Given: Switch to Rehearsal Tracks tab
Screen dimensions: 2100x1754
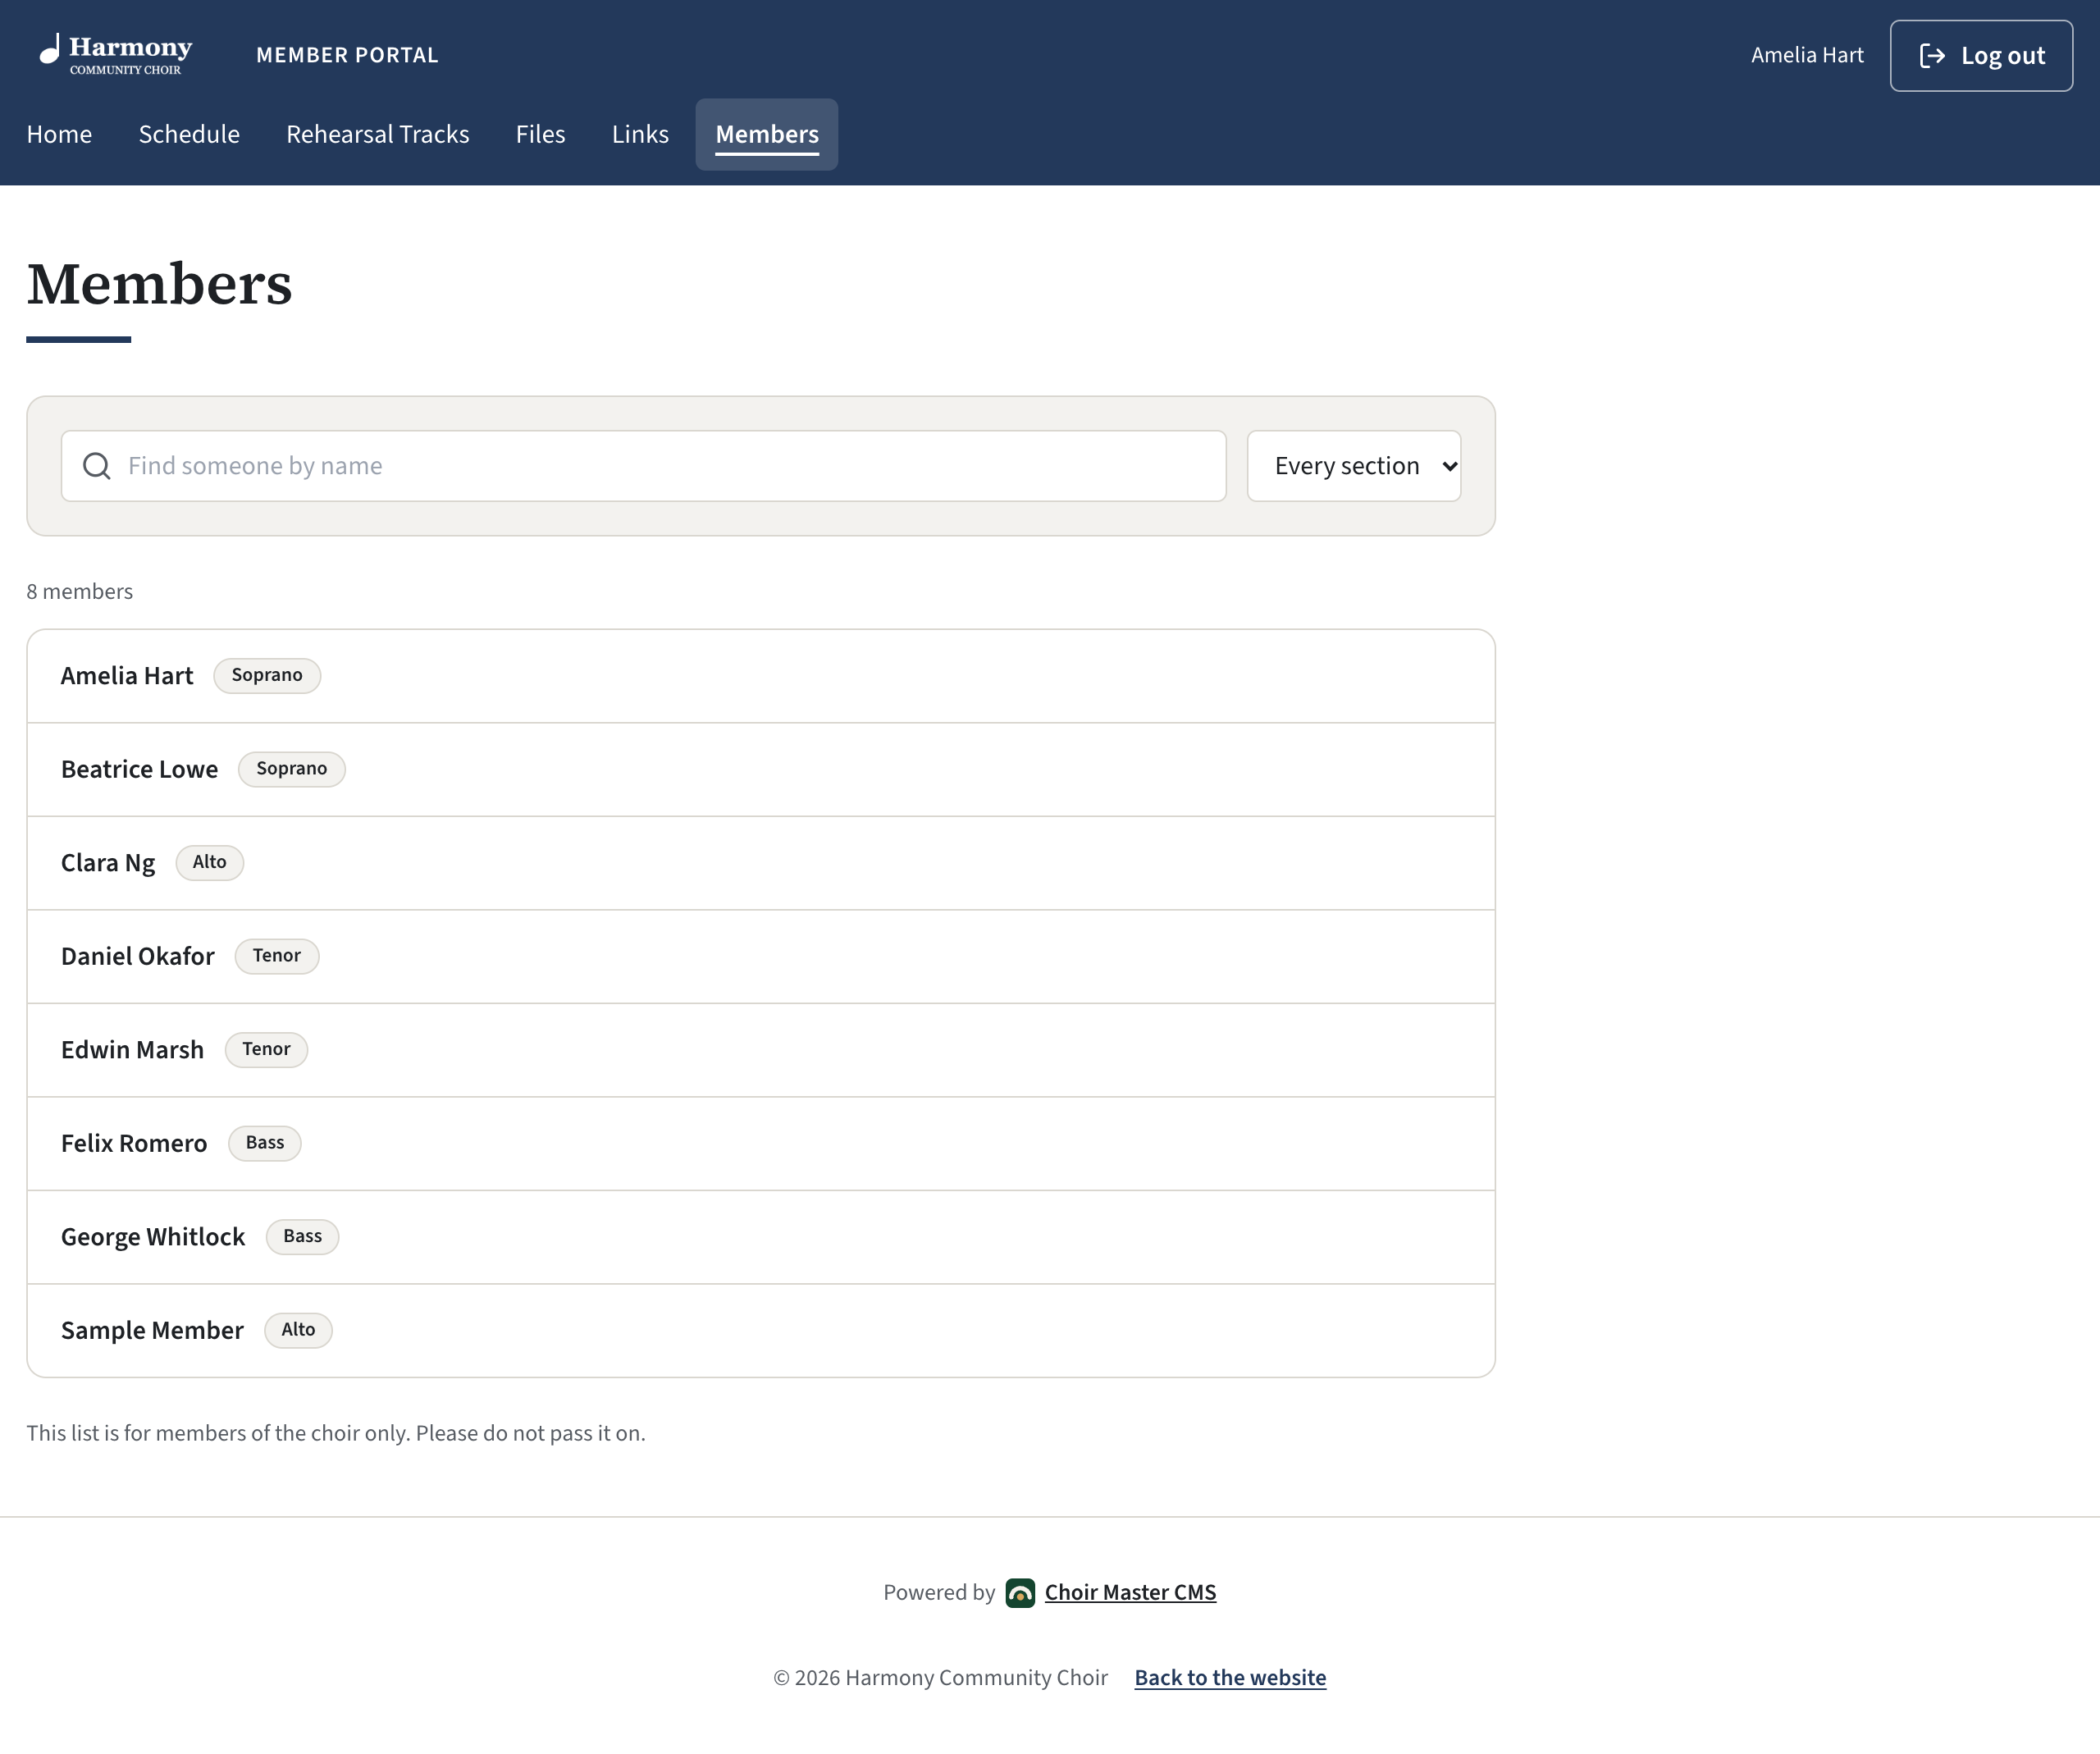Looking at the screenshot, I should (378, 134).
